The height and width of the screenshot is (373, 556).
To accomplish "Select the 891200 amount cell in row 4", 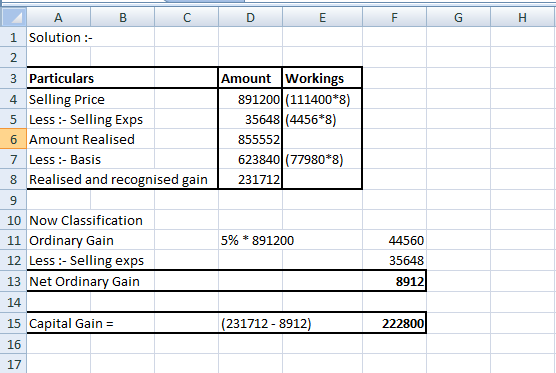I will pyautogui.click(x=250, y=99).
